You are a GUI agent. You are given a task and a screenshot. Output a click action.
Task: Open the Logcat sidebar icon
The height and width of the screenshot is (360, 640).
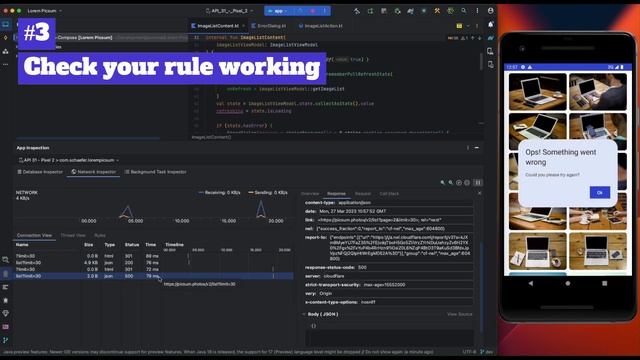(6, 287)
